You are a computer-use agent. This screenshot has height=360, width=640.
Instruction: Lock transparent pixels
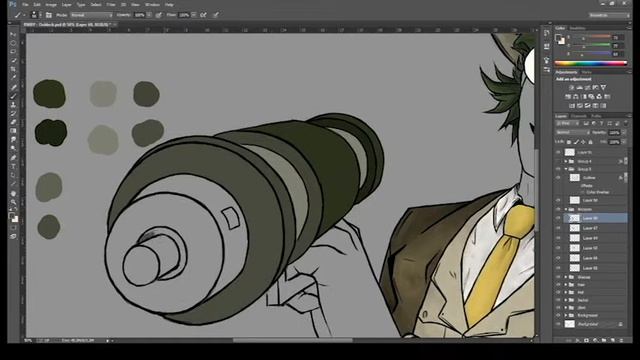coord(569,142)
